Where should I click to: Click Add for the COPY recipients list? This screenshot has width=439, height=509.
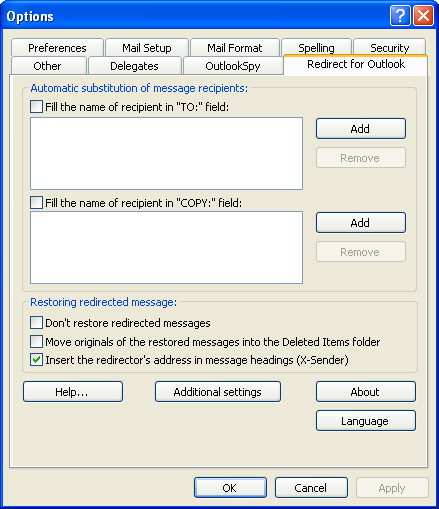coord(361,222)
